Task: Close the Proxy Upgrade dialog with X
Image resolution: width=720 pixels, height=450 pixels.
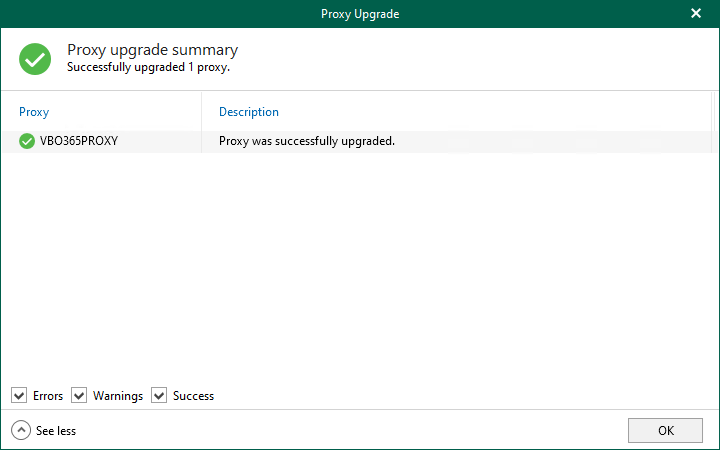Action: [696, 13]
